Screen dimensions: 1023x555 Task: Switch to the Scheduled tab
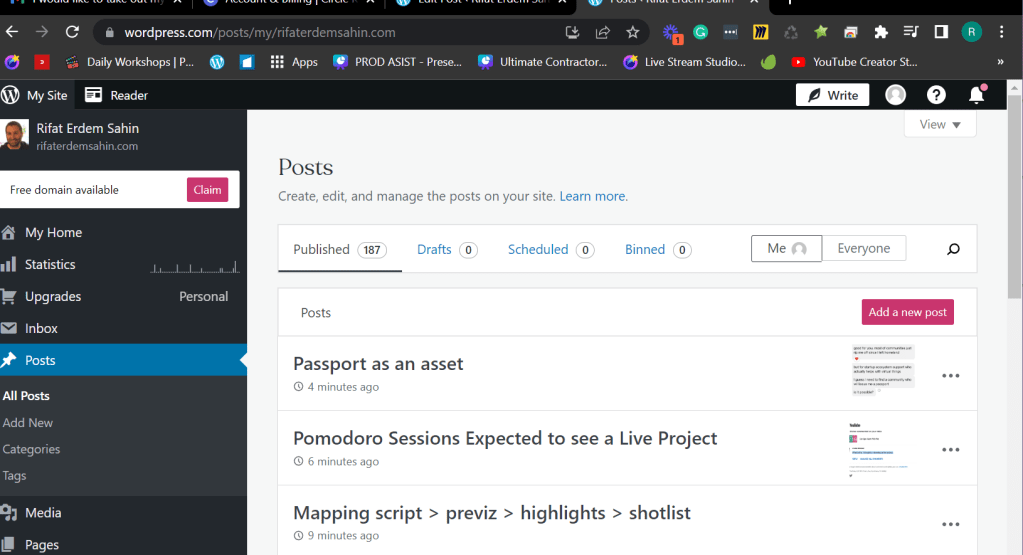point(551,249)
